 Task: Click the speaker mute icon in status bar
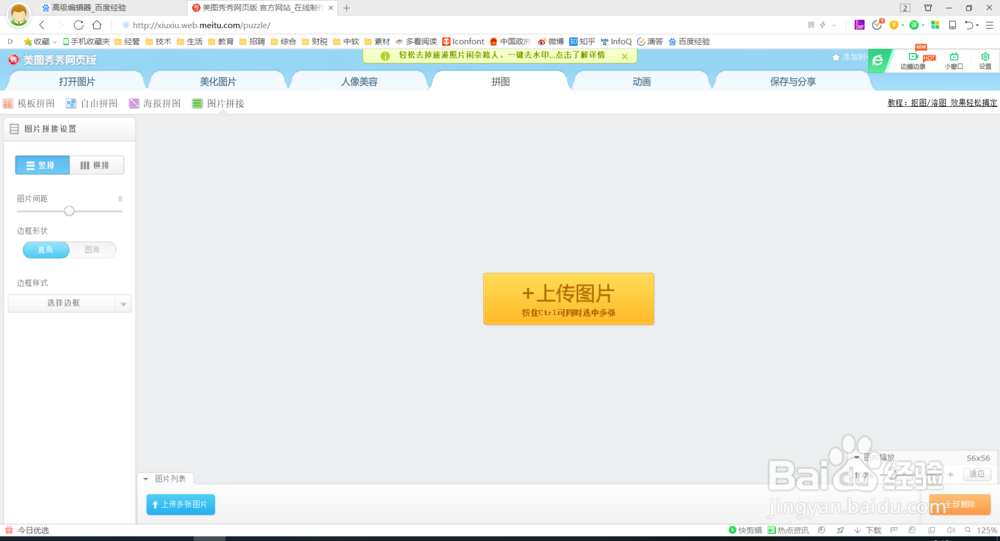950,530
